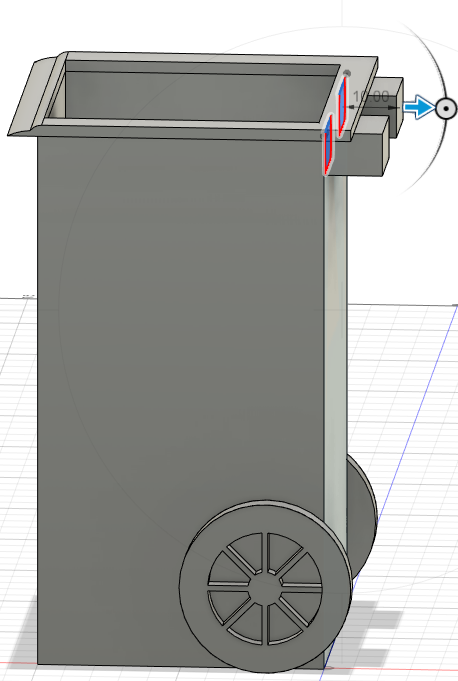
Task: Click the circular taper angle handle
Action: coord(445,109)
